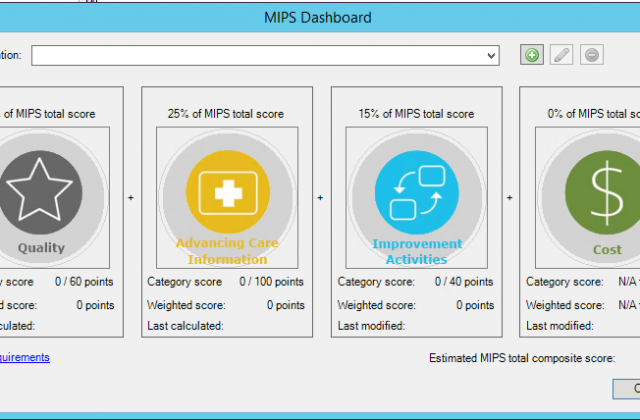Click the green add configuration icon
The width and height of the screenshot is (640, 420).
tap(532, 55)
